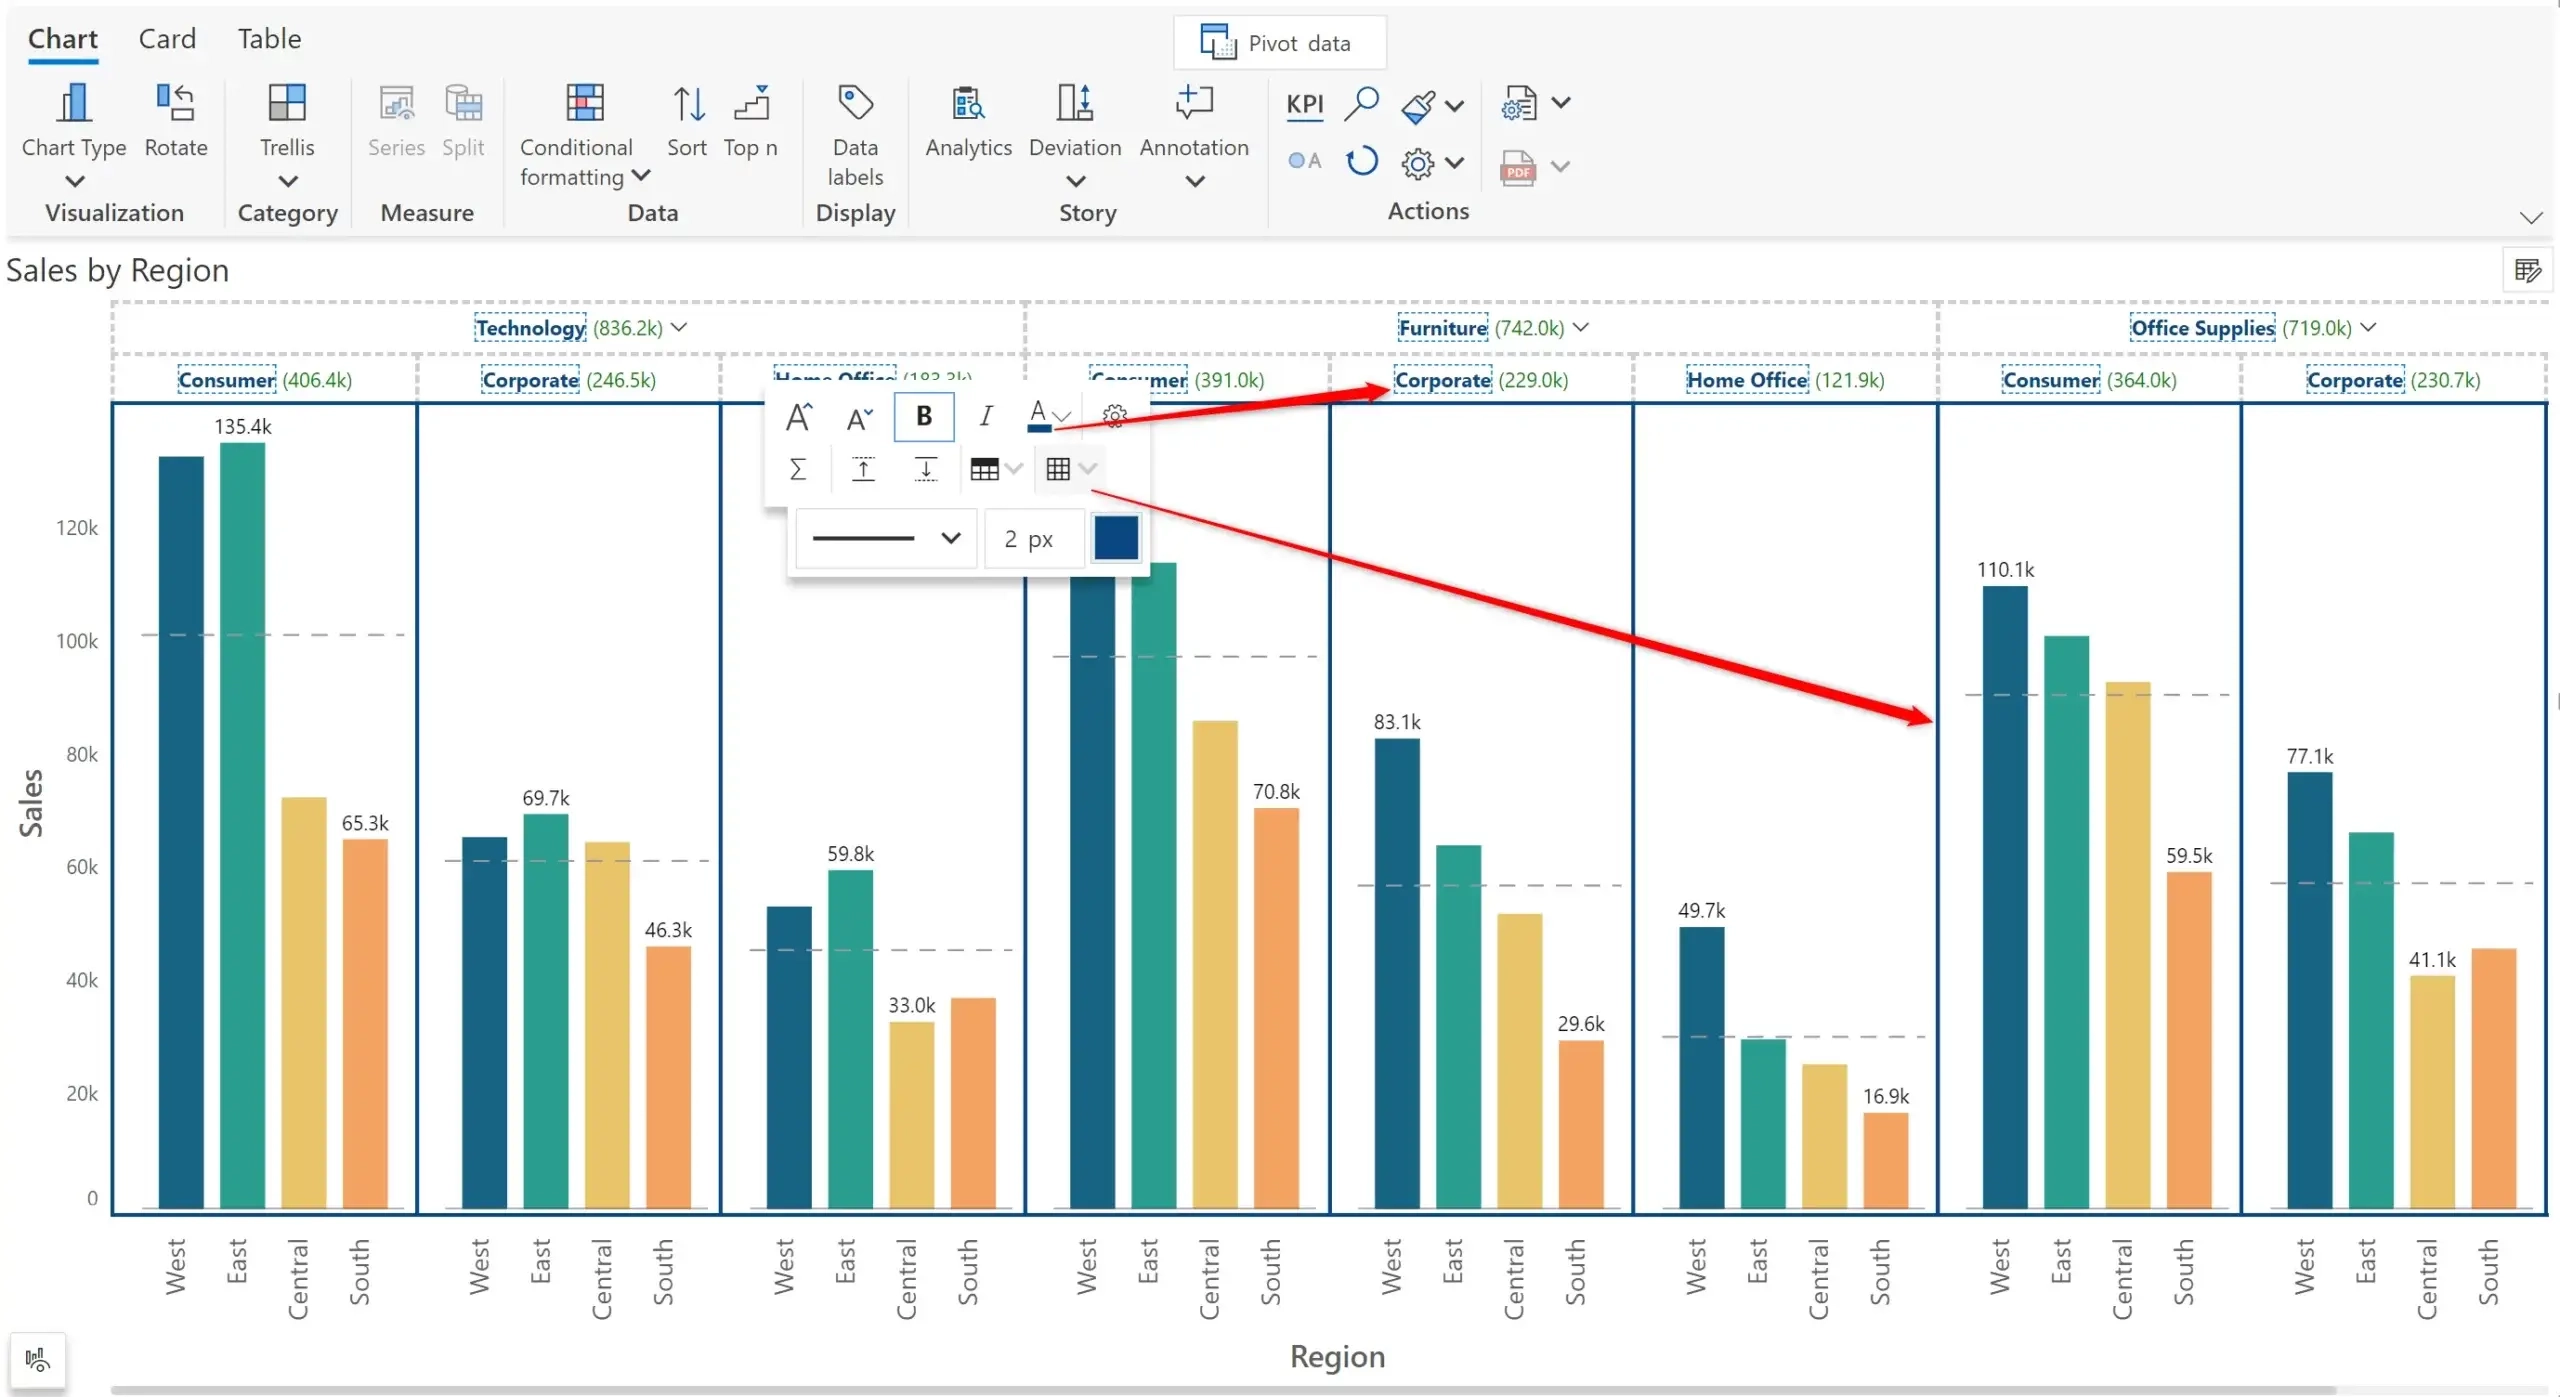Open the PDF export dropdown arrow

point(1560,165)
